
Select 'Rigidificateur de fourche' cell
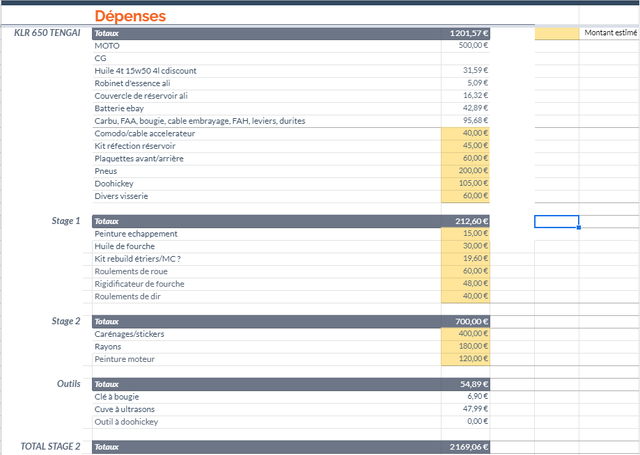pyautogui.click(x=267, y=284)
